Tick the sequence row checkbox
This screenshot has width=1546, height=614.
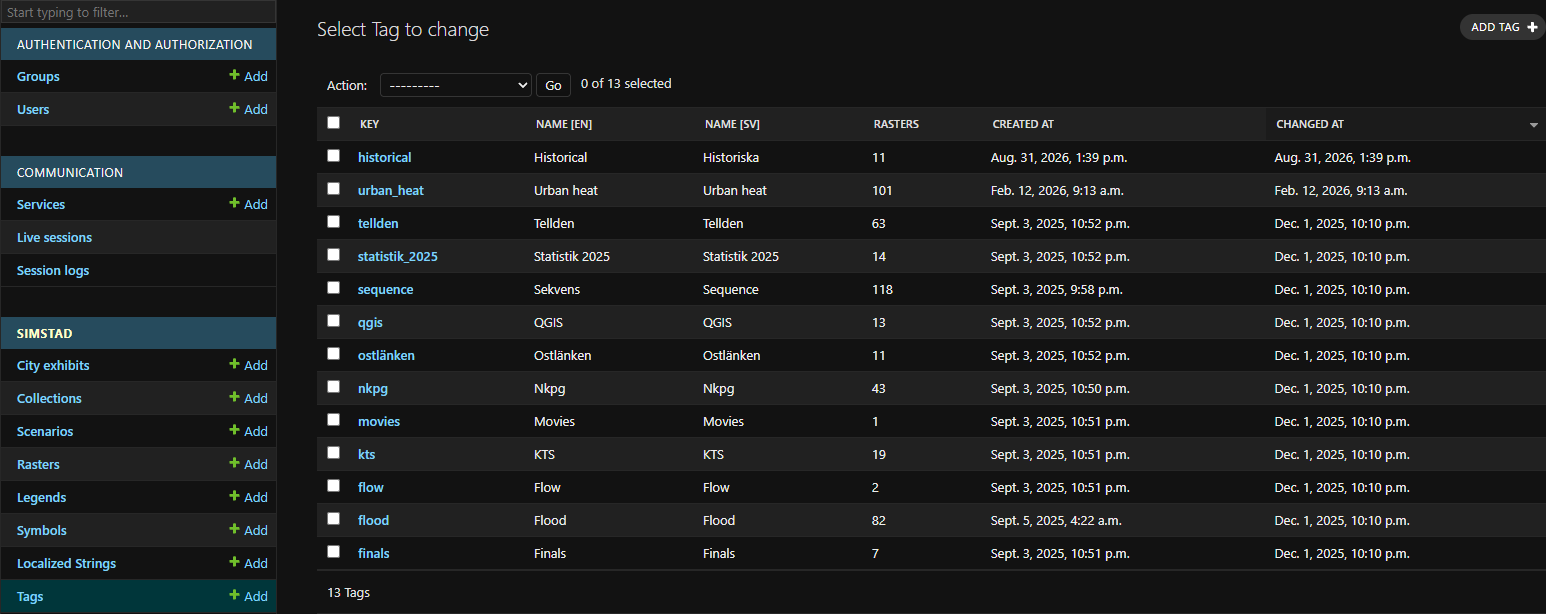point(334,288)
